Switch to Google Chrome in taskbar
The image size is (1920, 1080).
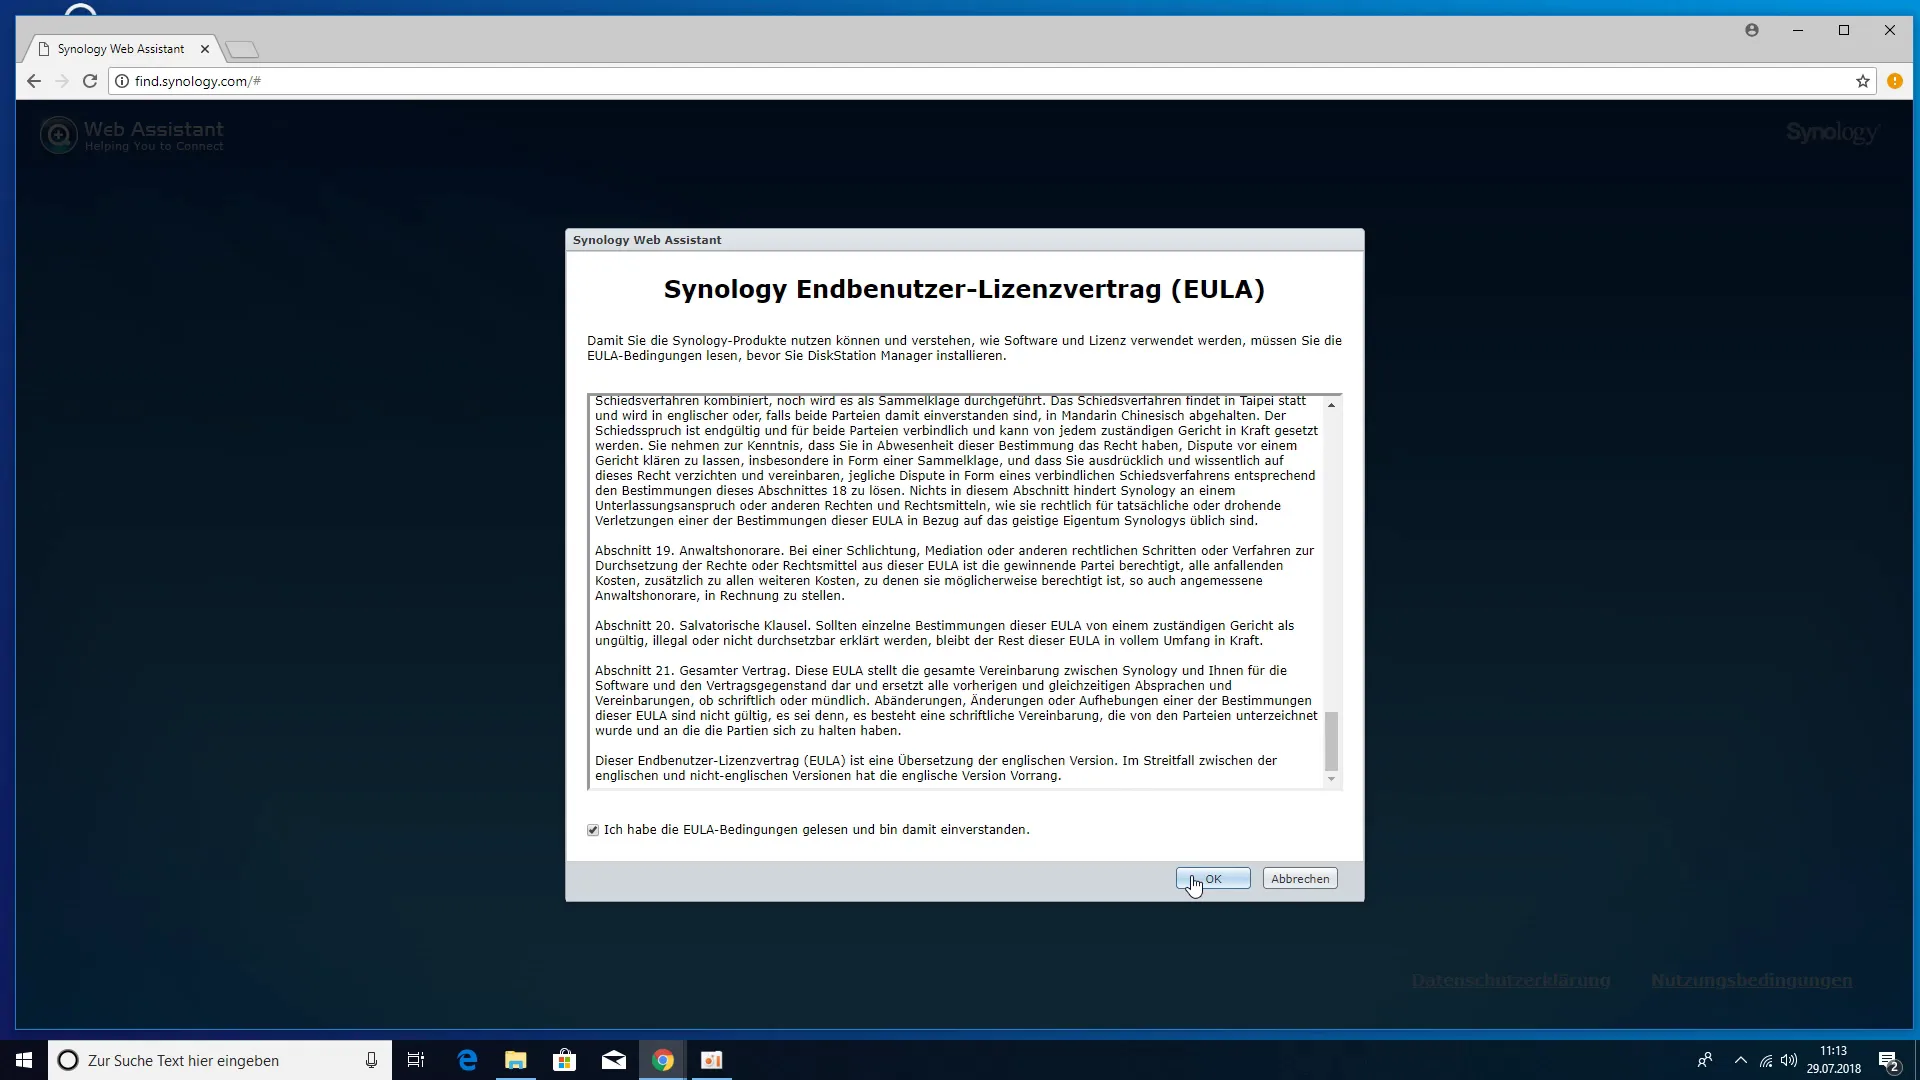tap(663, 1060)
